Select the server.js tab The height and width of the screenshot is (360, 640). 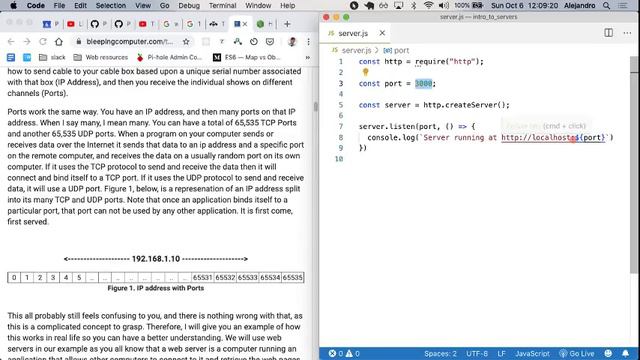[x=353, y=33]
